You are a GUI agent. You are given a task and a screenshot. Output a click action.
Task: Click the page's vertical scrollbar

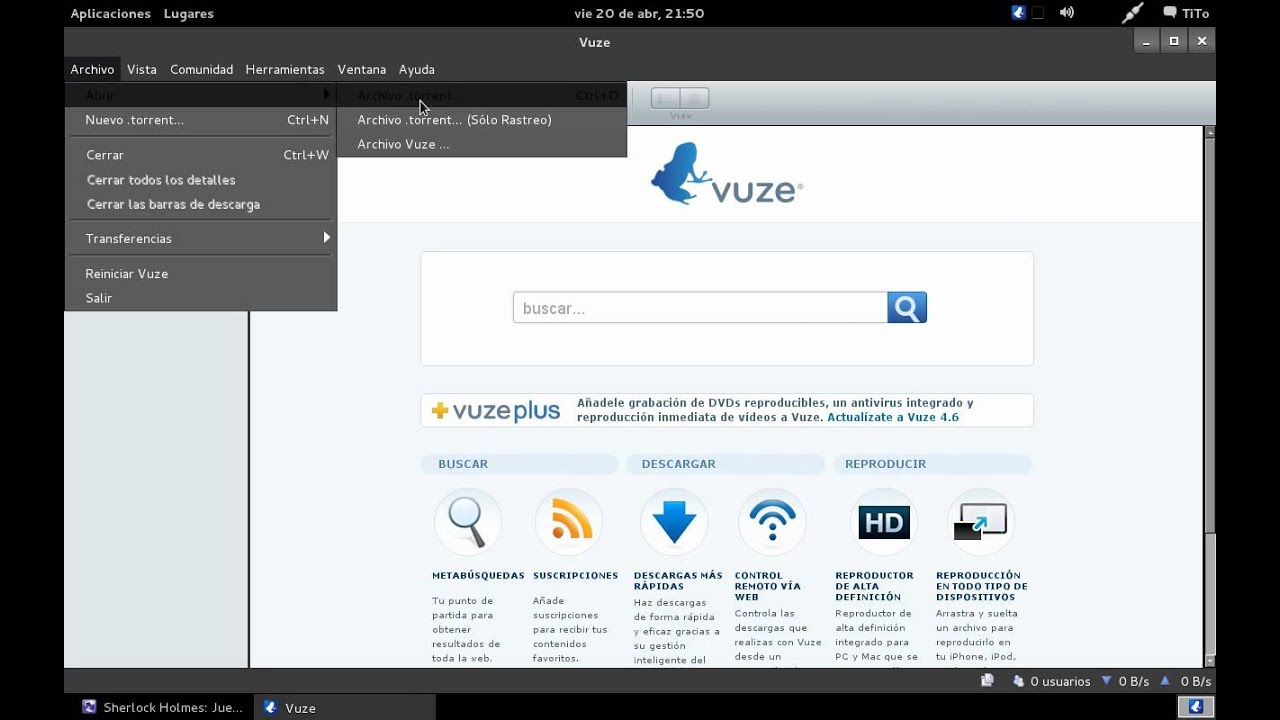click(1210, 396)
